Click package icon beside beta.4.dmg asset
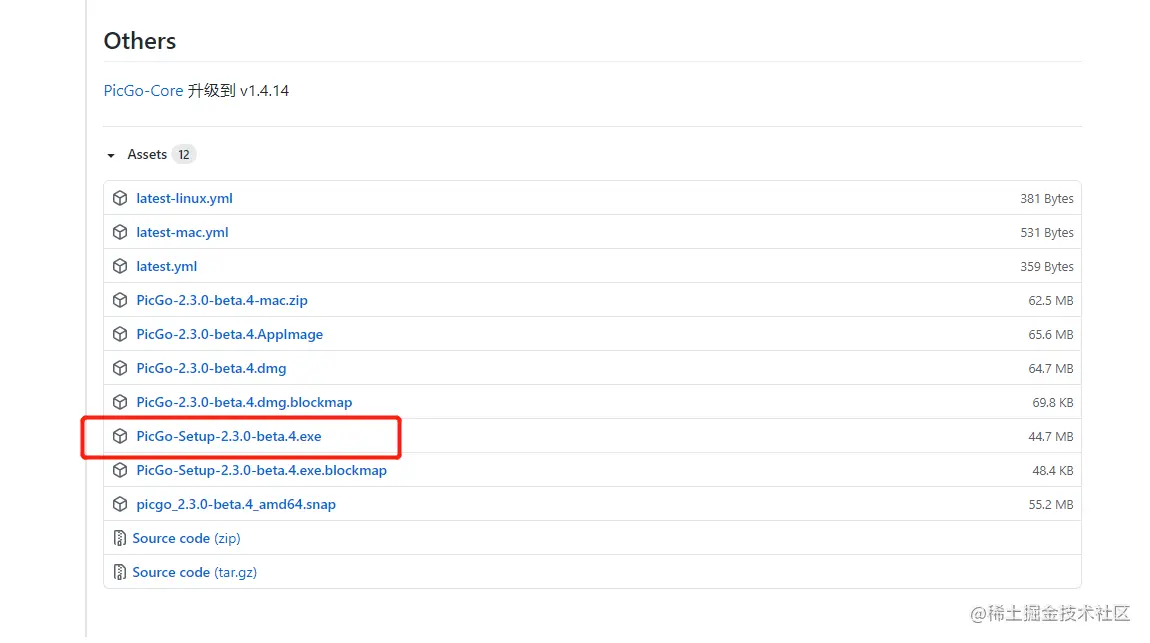The height and width of the screenshot is (643, 1150). pos(120,369)
